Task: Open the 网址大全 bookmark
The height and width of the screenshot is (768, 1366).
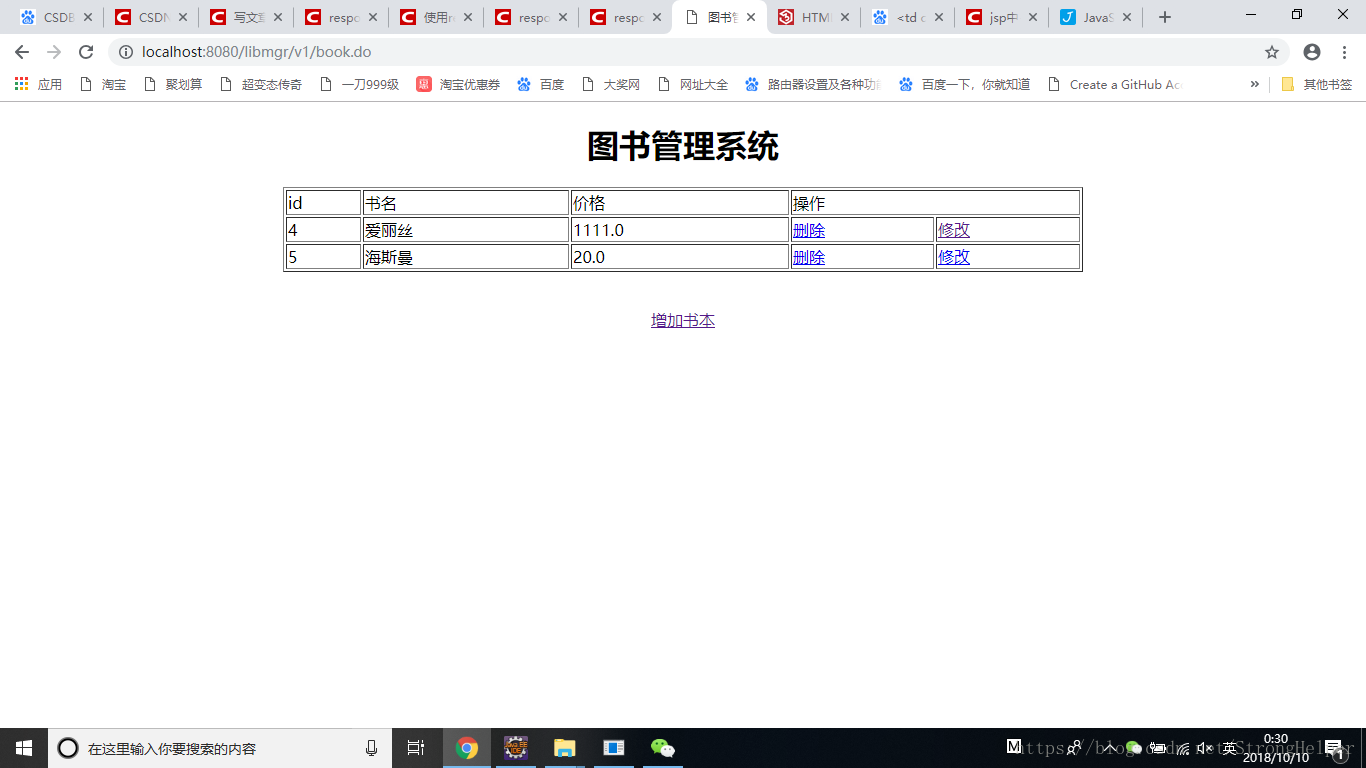Action: click(692, 85)
